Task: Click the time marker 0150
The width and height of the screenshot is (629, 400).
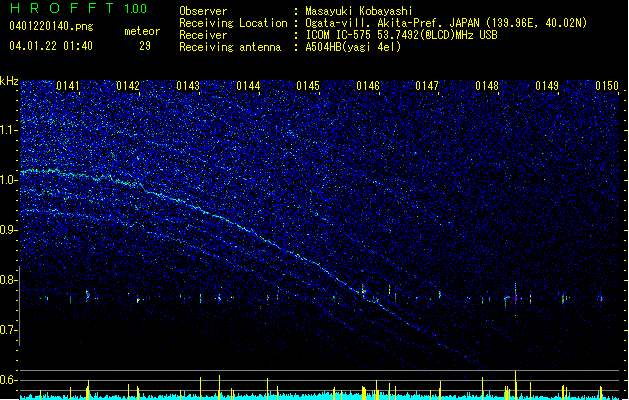Action: [x=607, y=86]
